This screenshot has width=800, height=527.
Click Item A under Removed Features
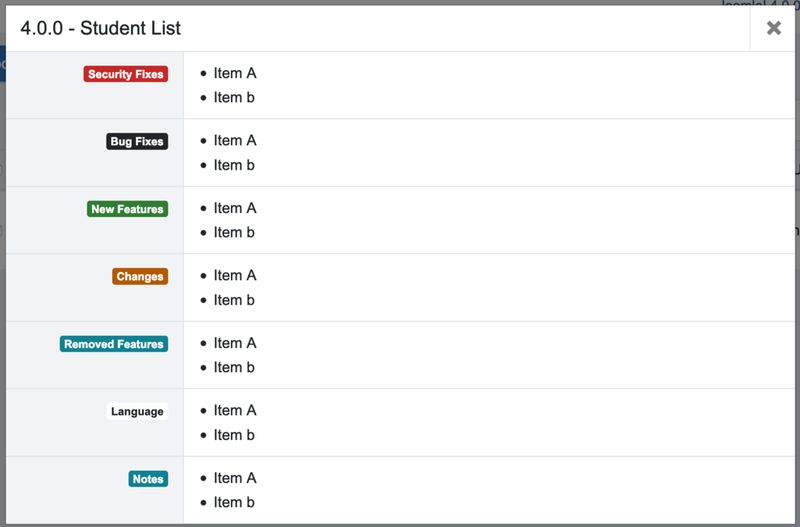click(x=235, y=343)
